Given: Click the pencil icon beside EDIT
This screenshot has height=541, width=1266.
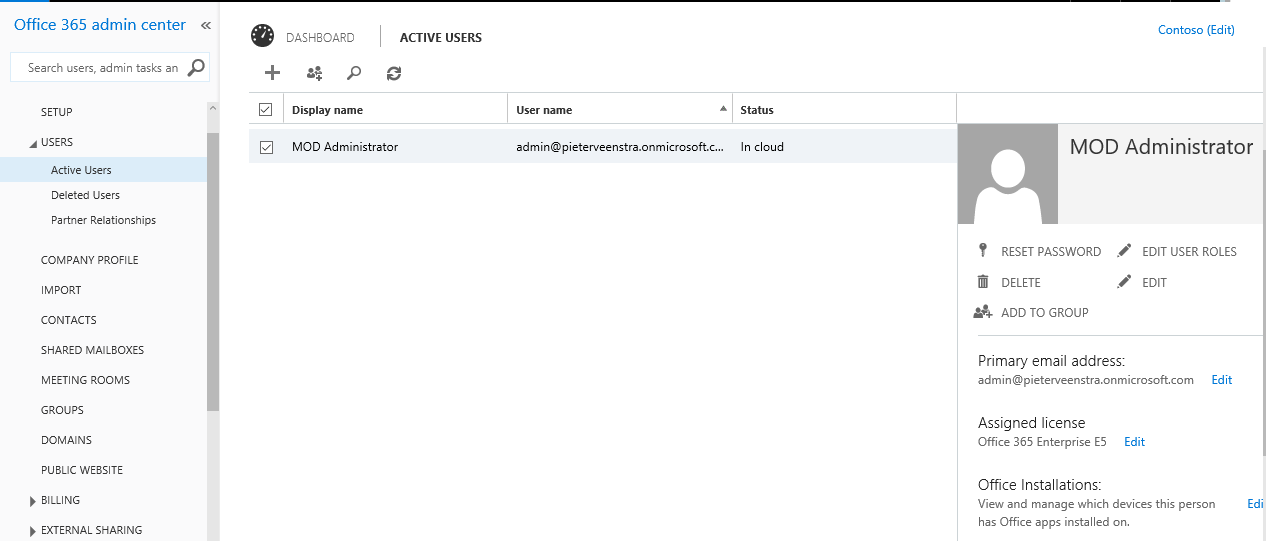Looking at the screenshot, I should click(x=1124, y=282).
